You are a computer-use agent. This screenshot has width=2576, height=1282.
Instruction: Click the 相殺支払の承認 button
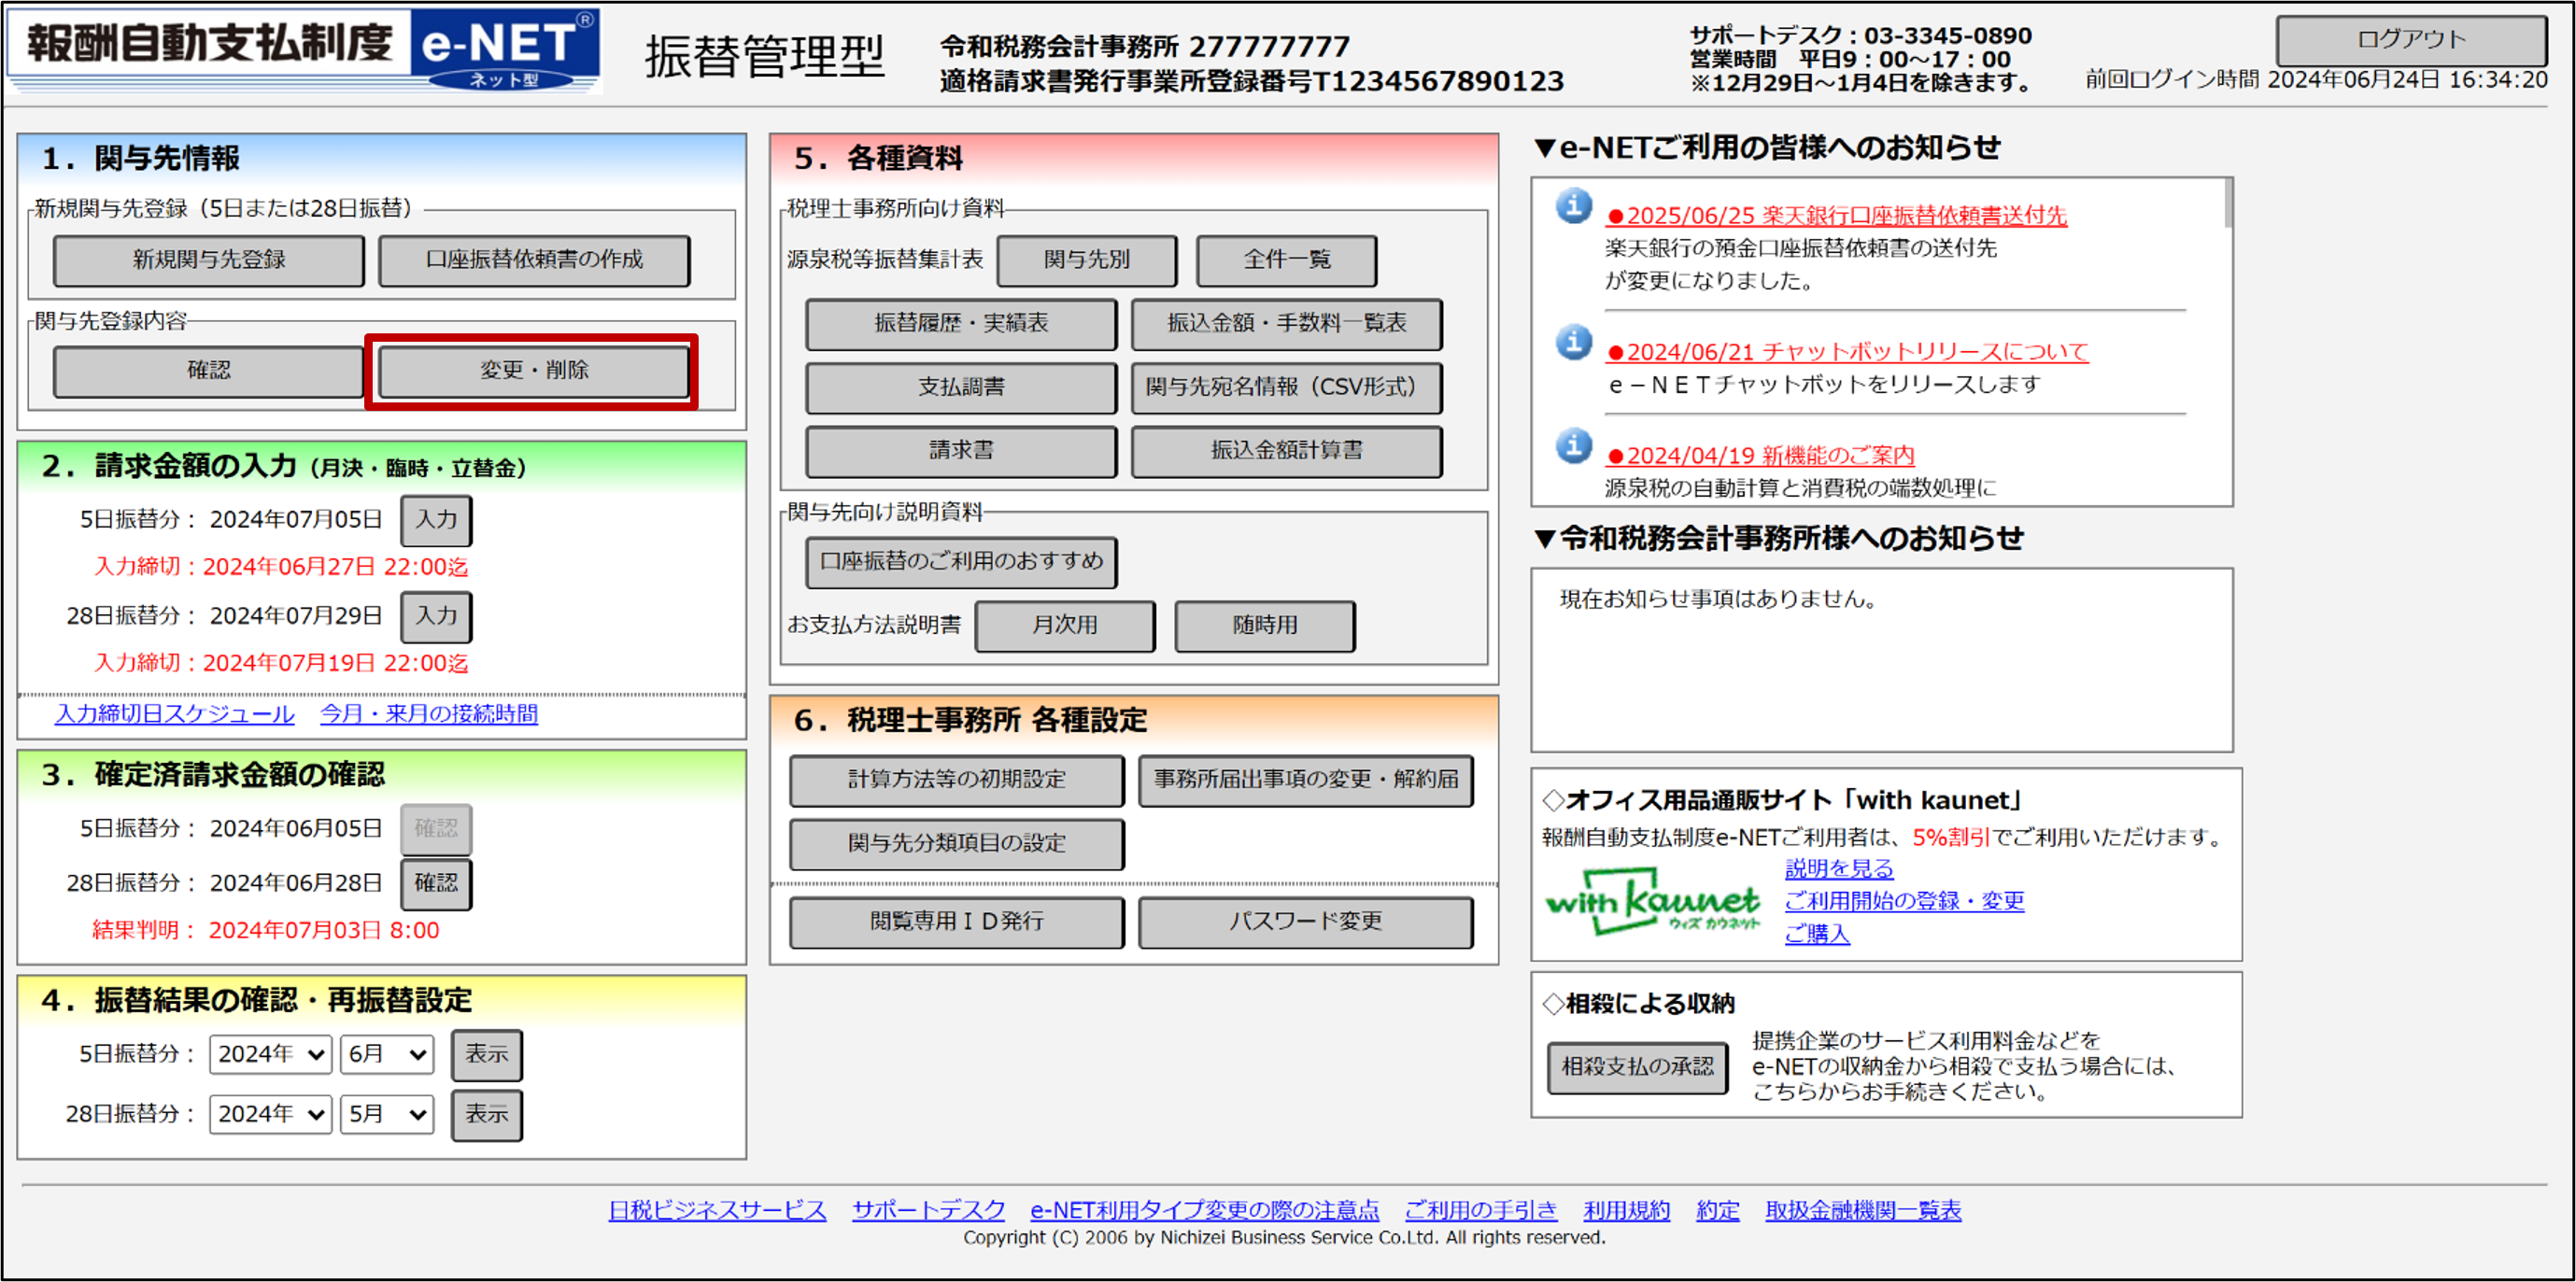point(1637,1067)
